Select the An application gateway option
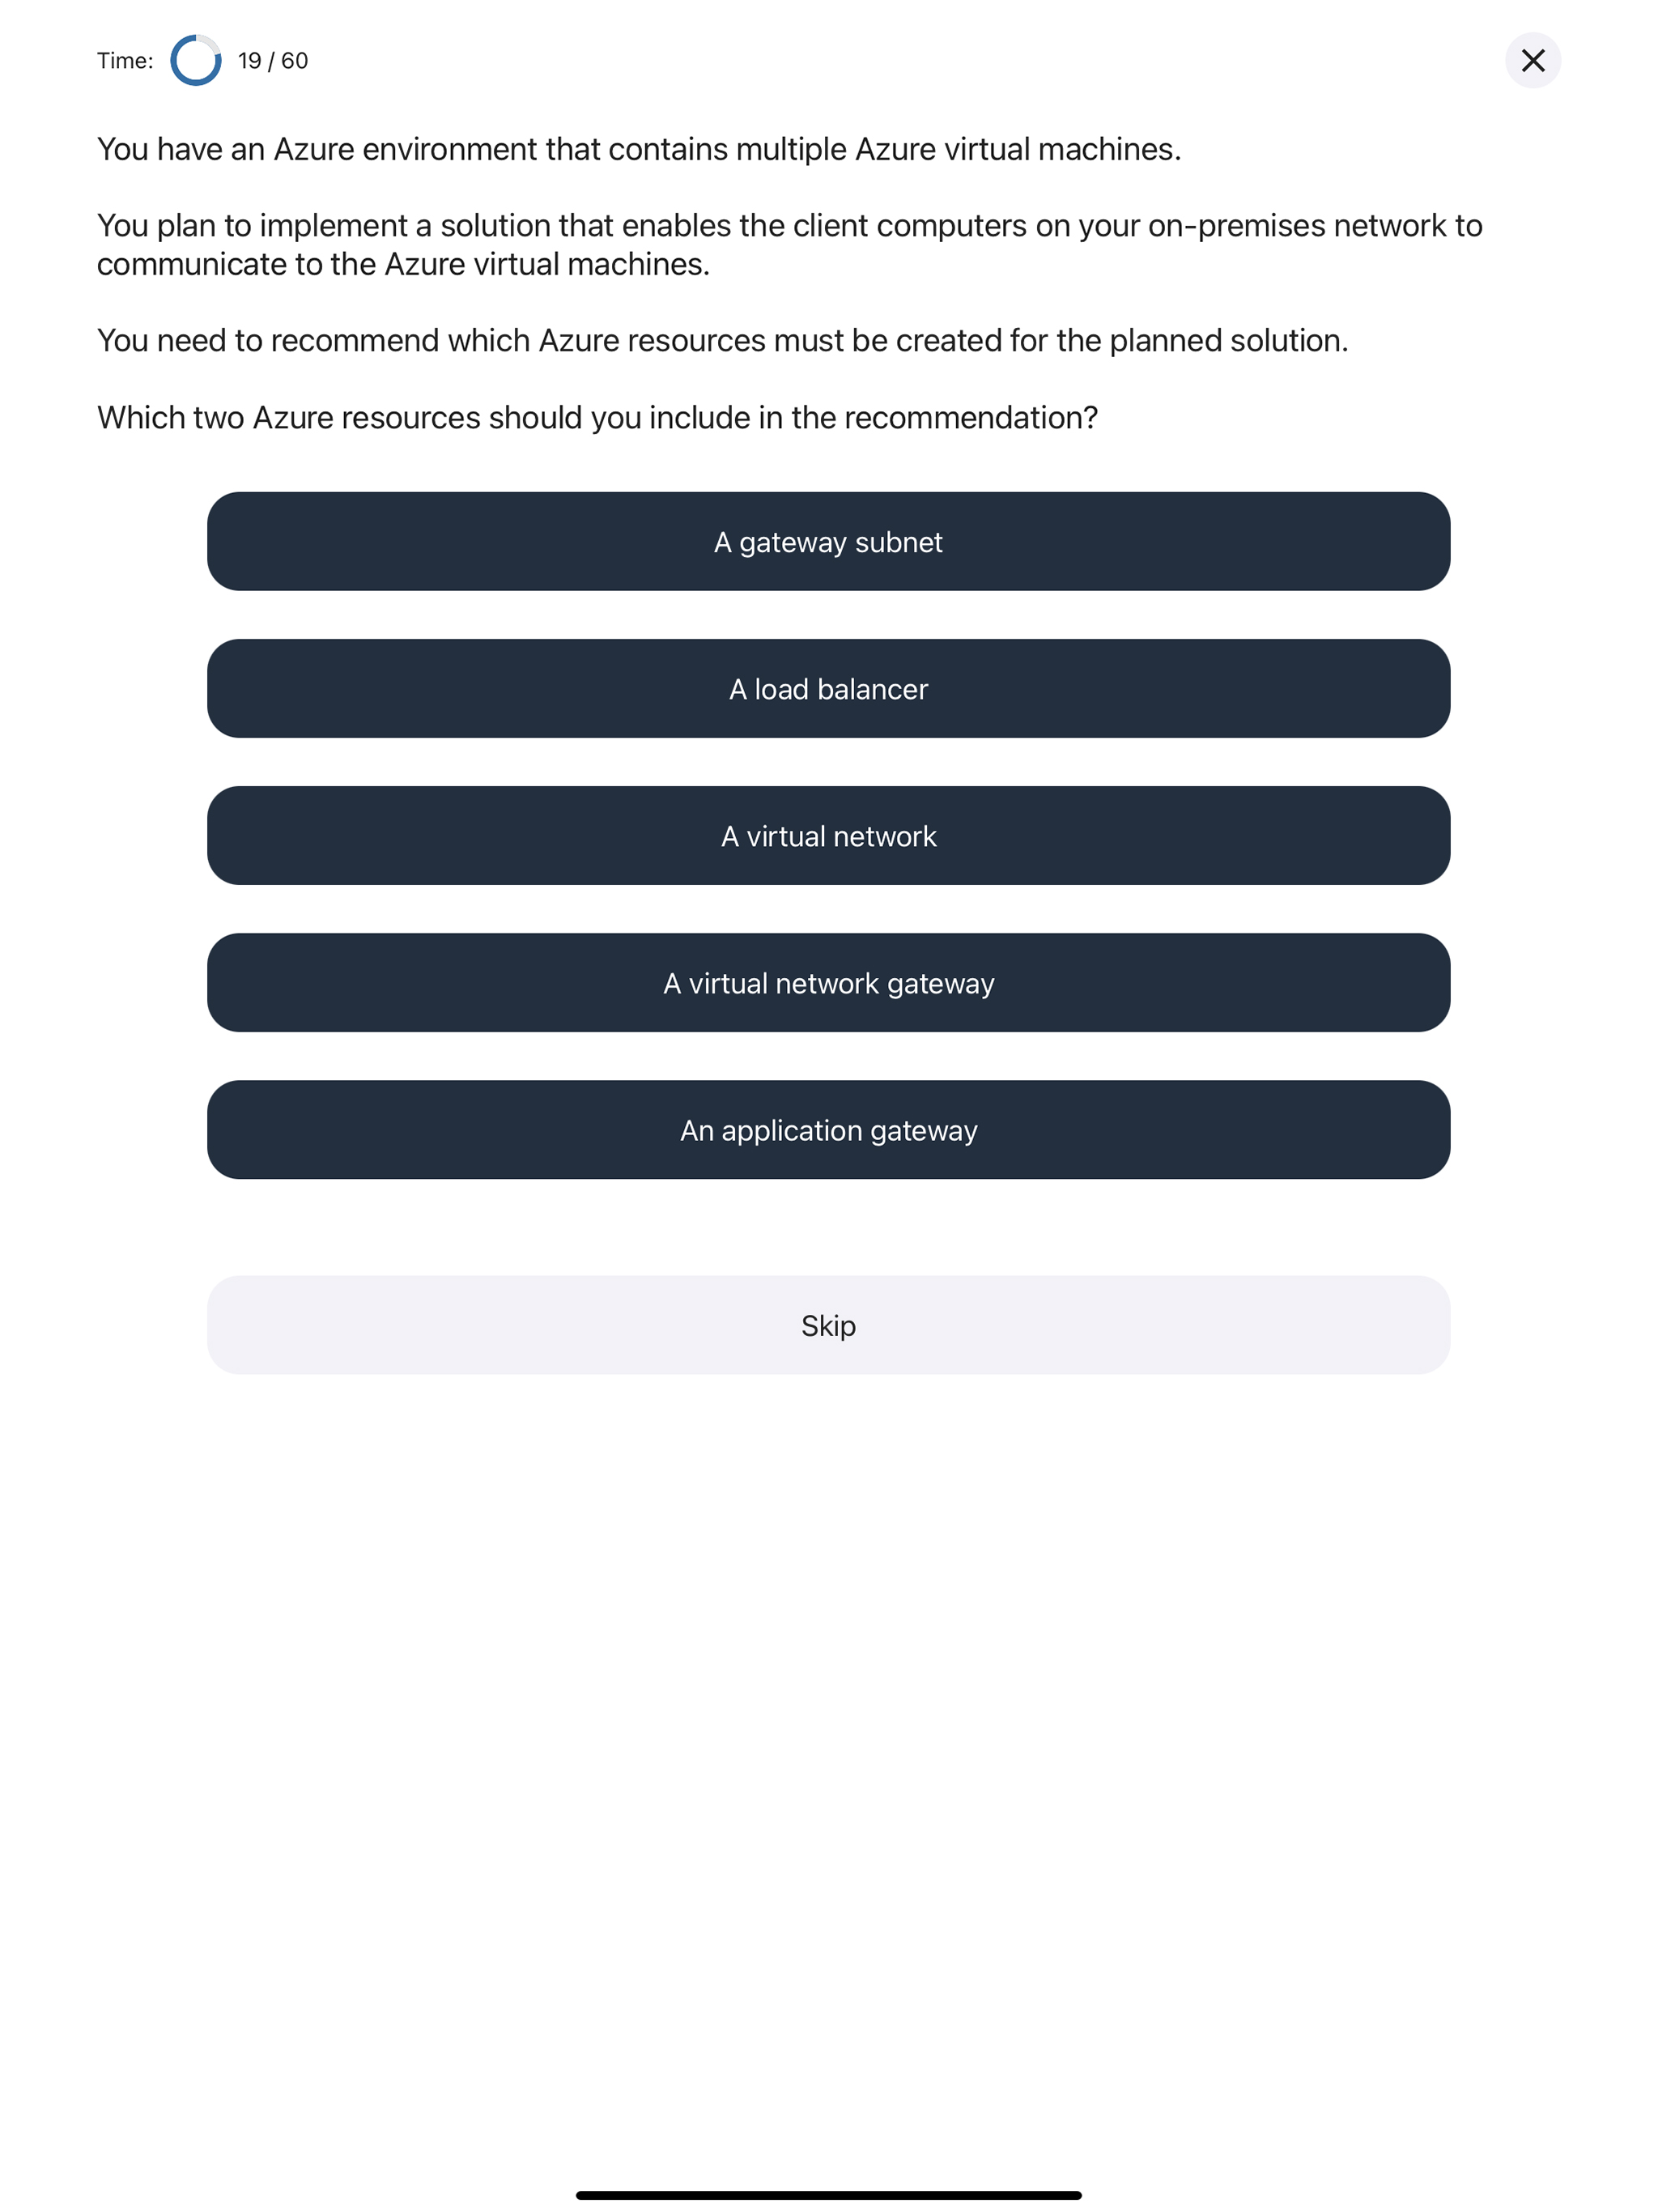The image size is (1658, 2212). coord(828,1129)
